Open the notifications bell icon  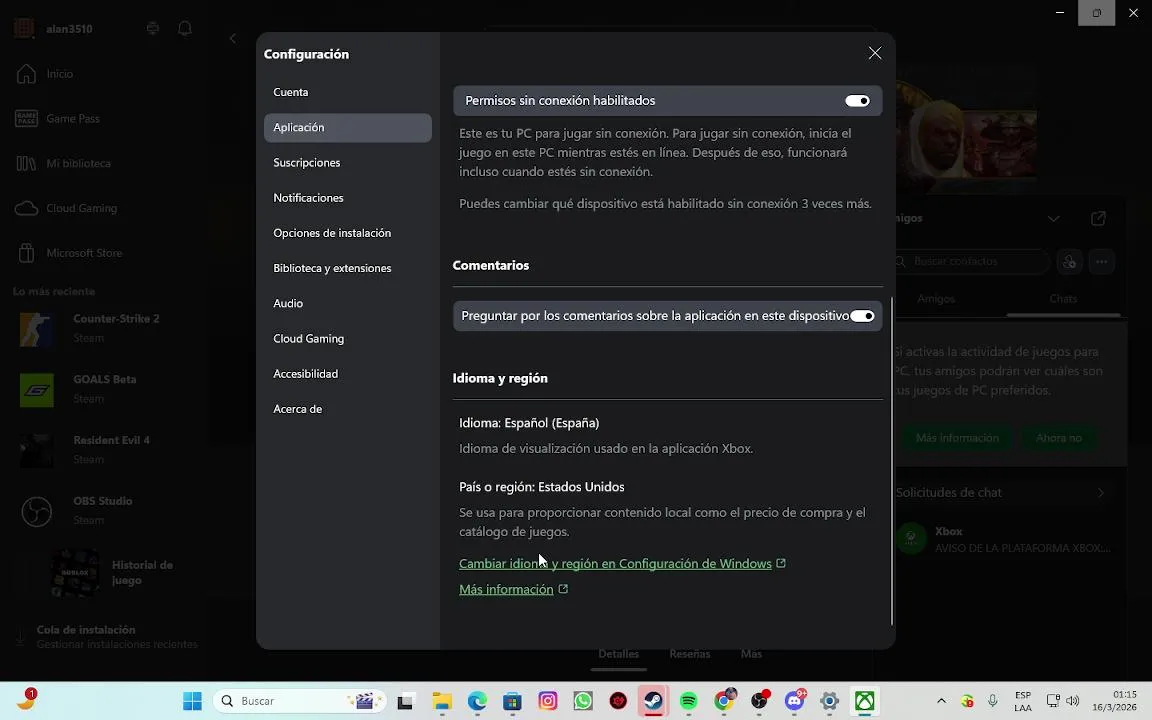[185, 29]
